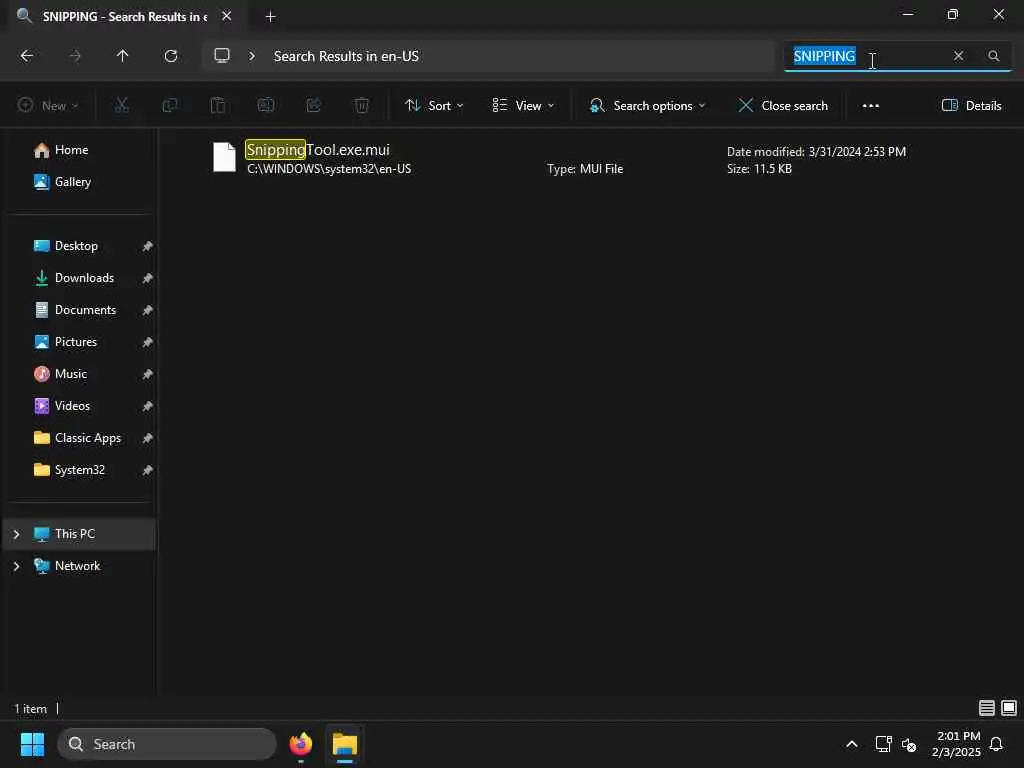
Task: Switch to details list view icon
Action: coord(987,708)
